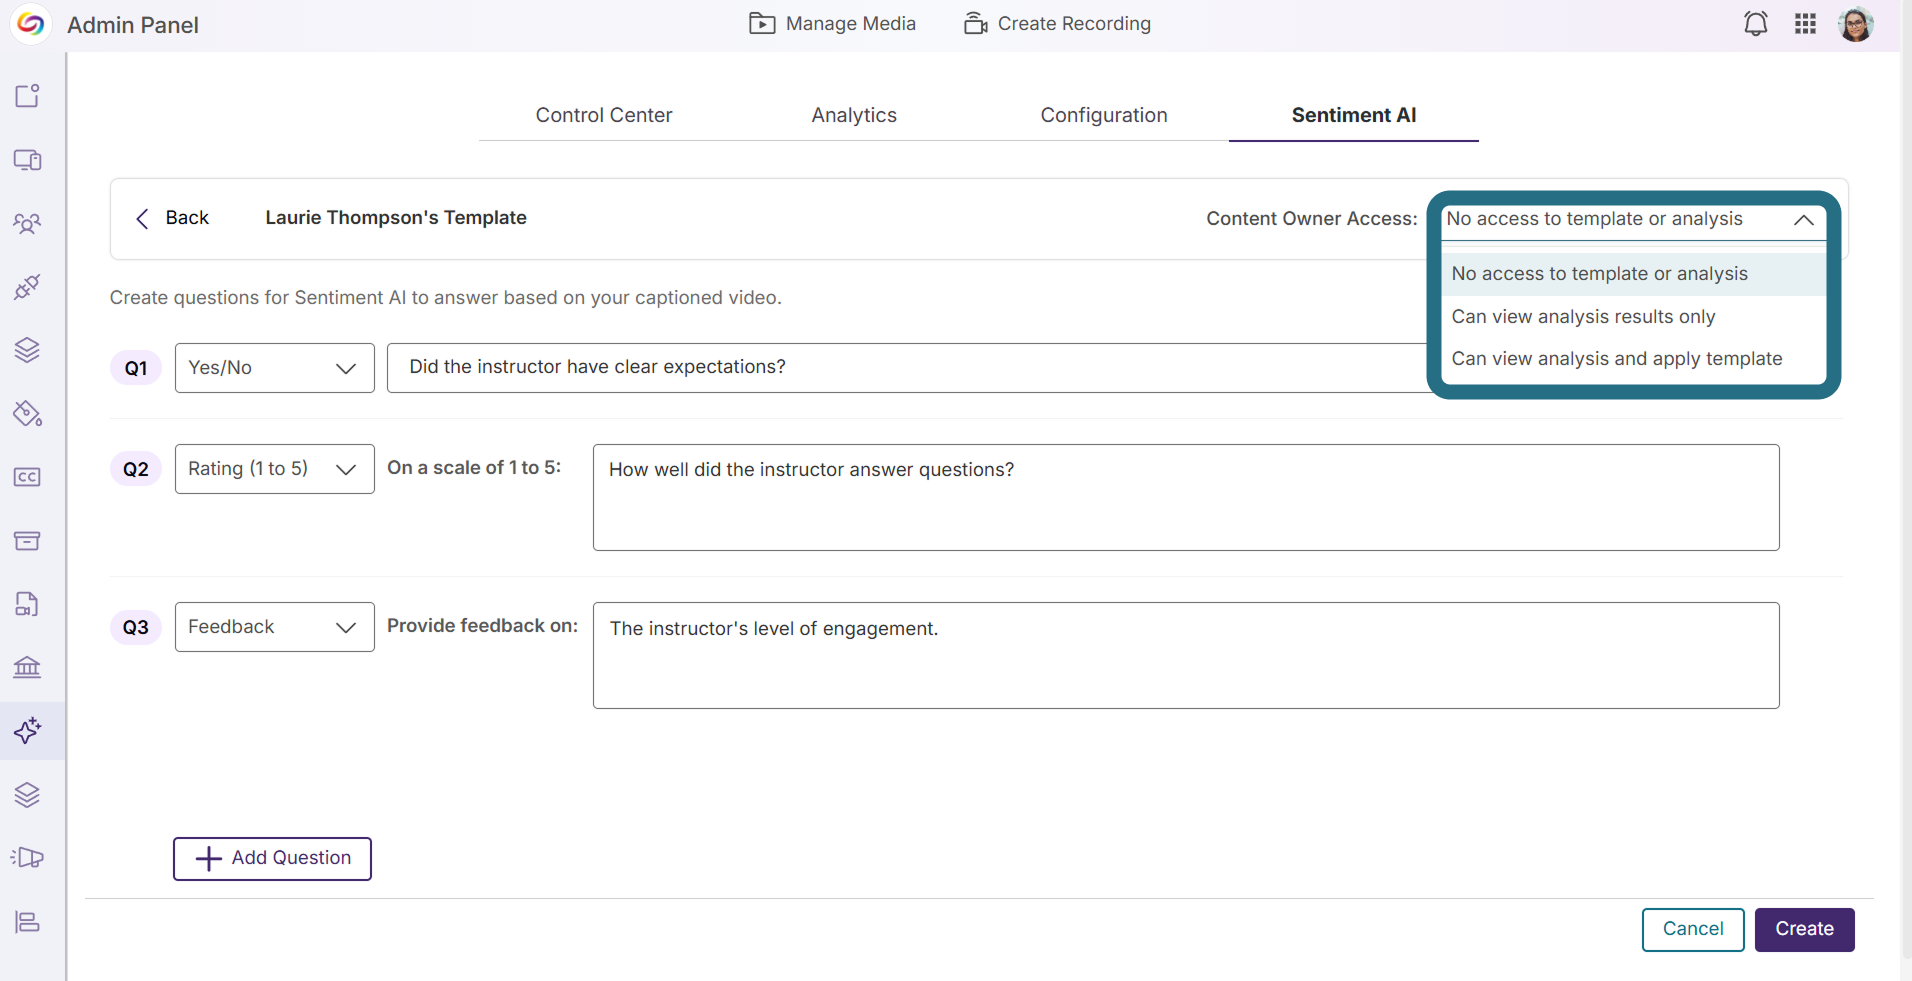Image resolution: width=1912 pixels, height=981 pixels.
Task: Click the 'Content Owner Access:' label
Action: click(x=1312, y=219)
